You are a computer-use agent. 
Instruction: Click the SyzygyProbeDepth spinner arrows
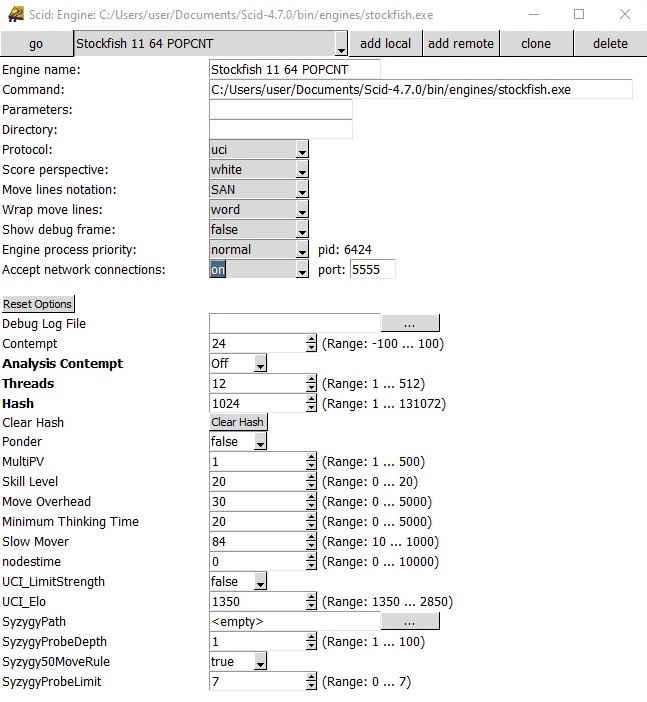(x=311, y=642)
